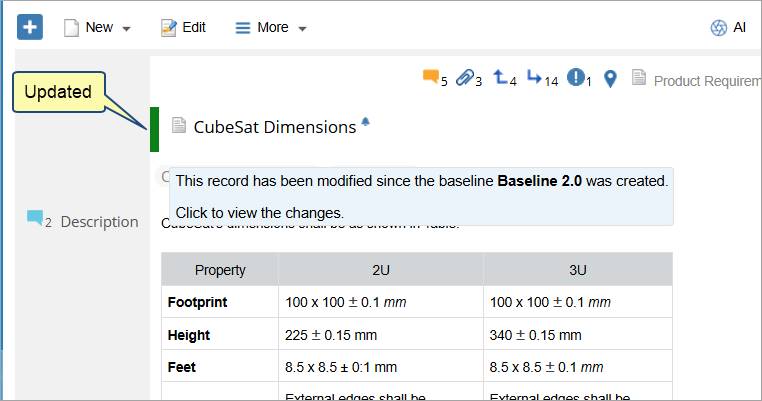Expand the More menu

click(x=271, y=28)
